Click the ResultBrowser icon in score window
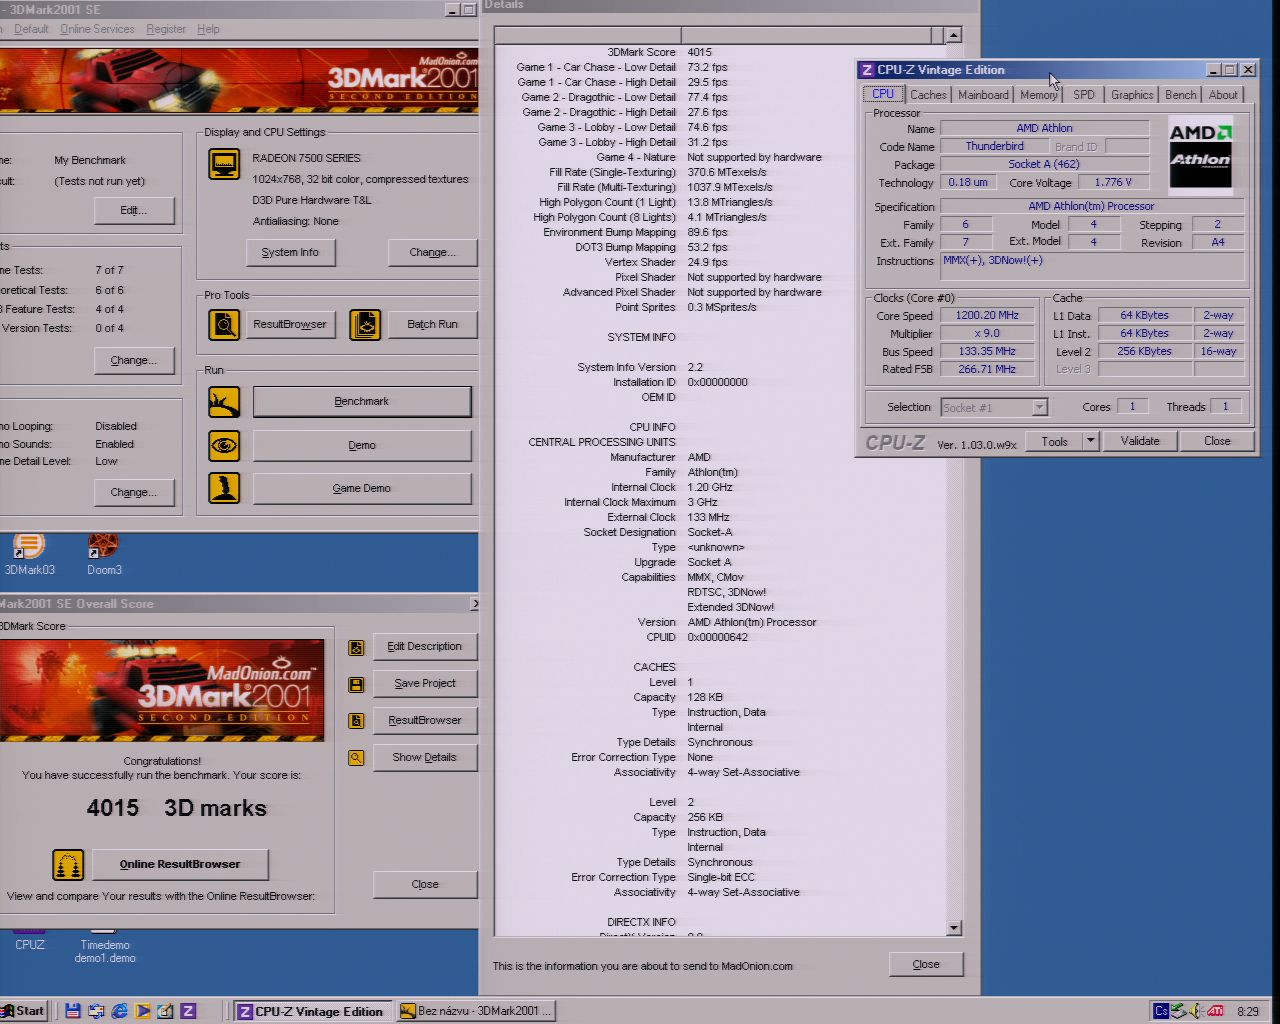The height and width of the screenshot is (1024, 1280). coord(356,721)
